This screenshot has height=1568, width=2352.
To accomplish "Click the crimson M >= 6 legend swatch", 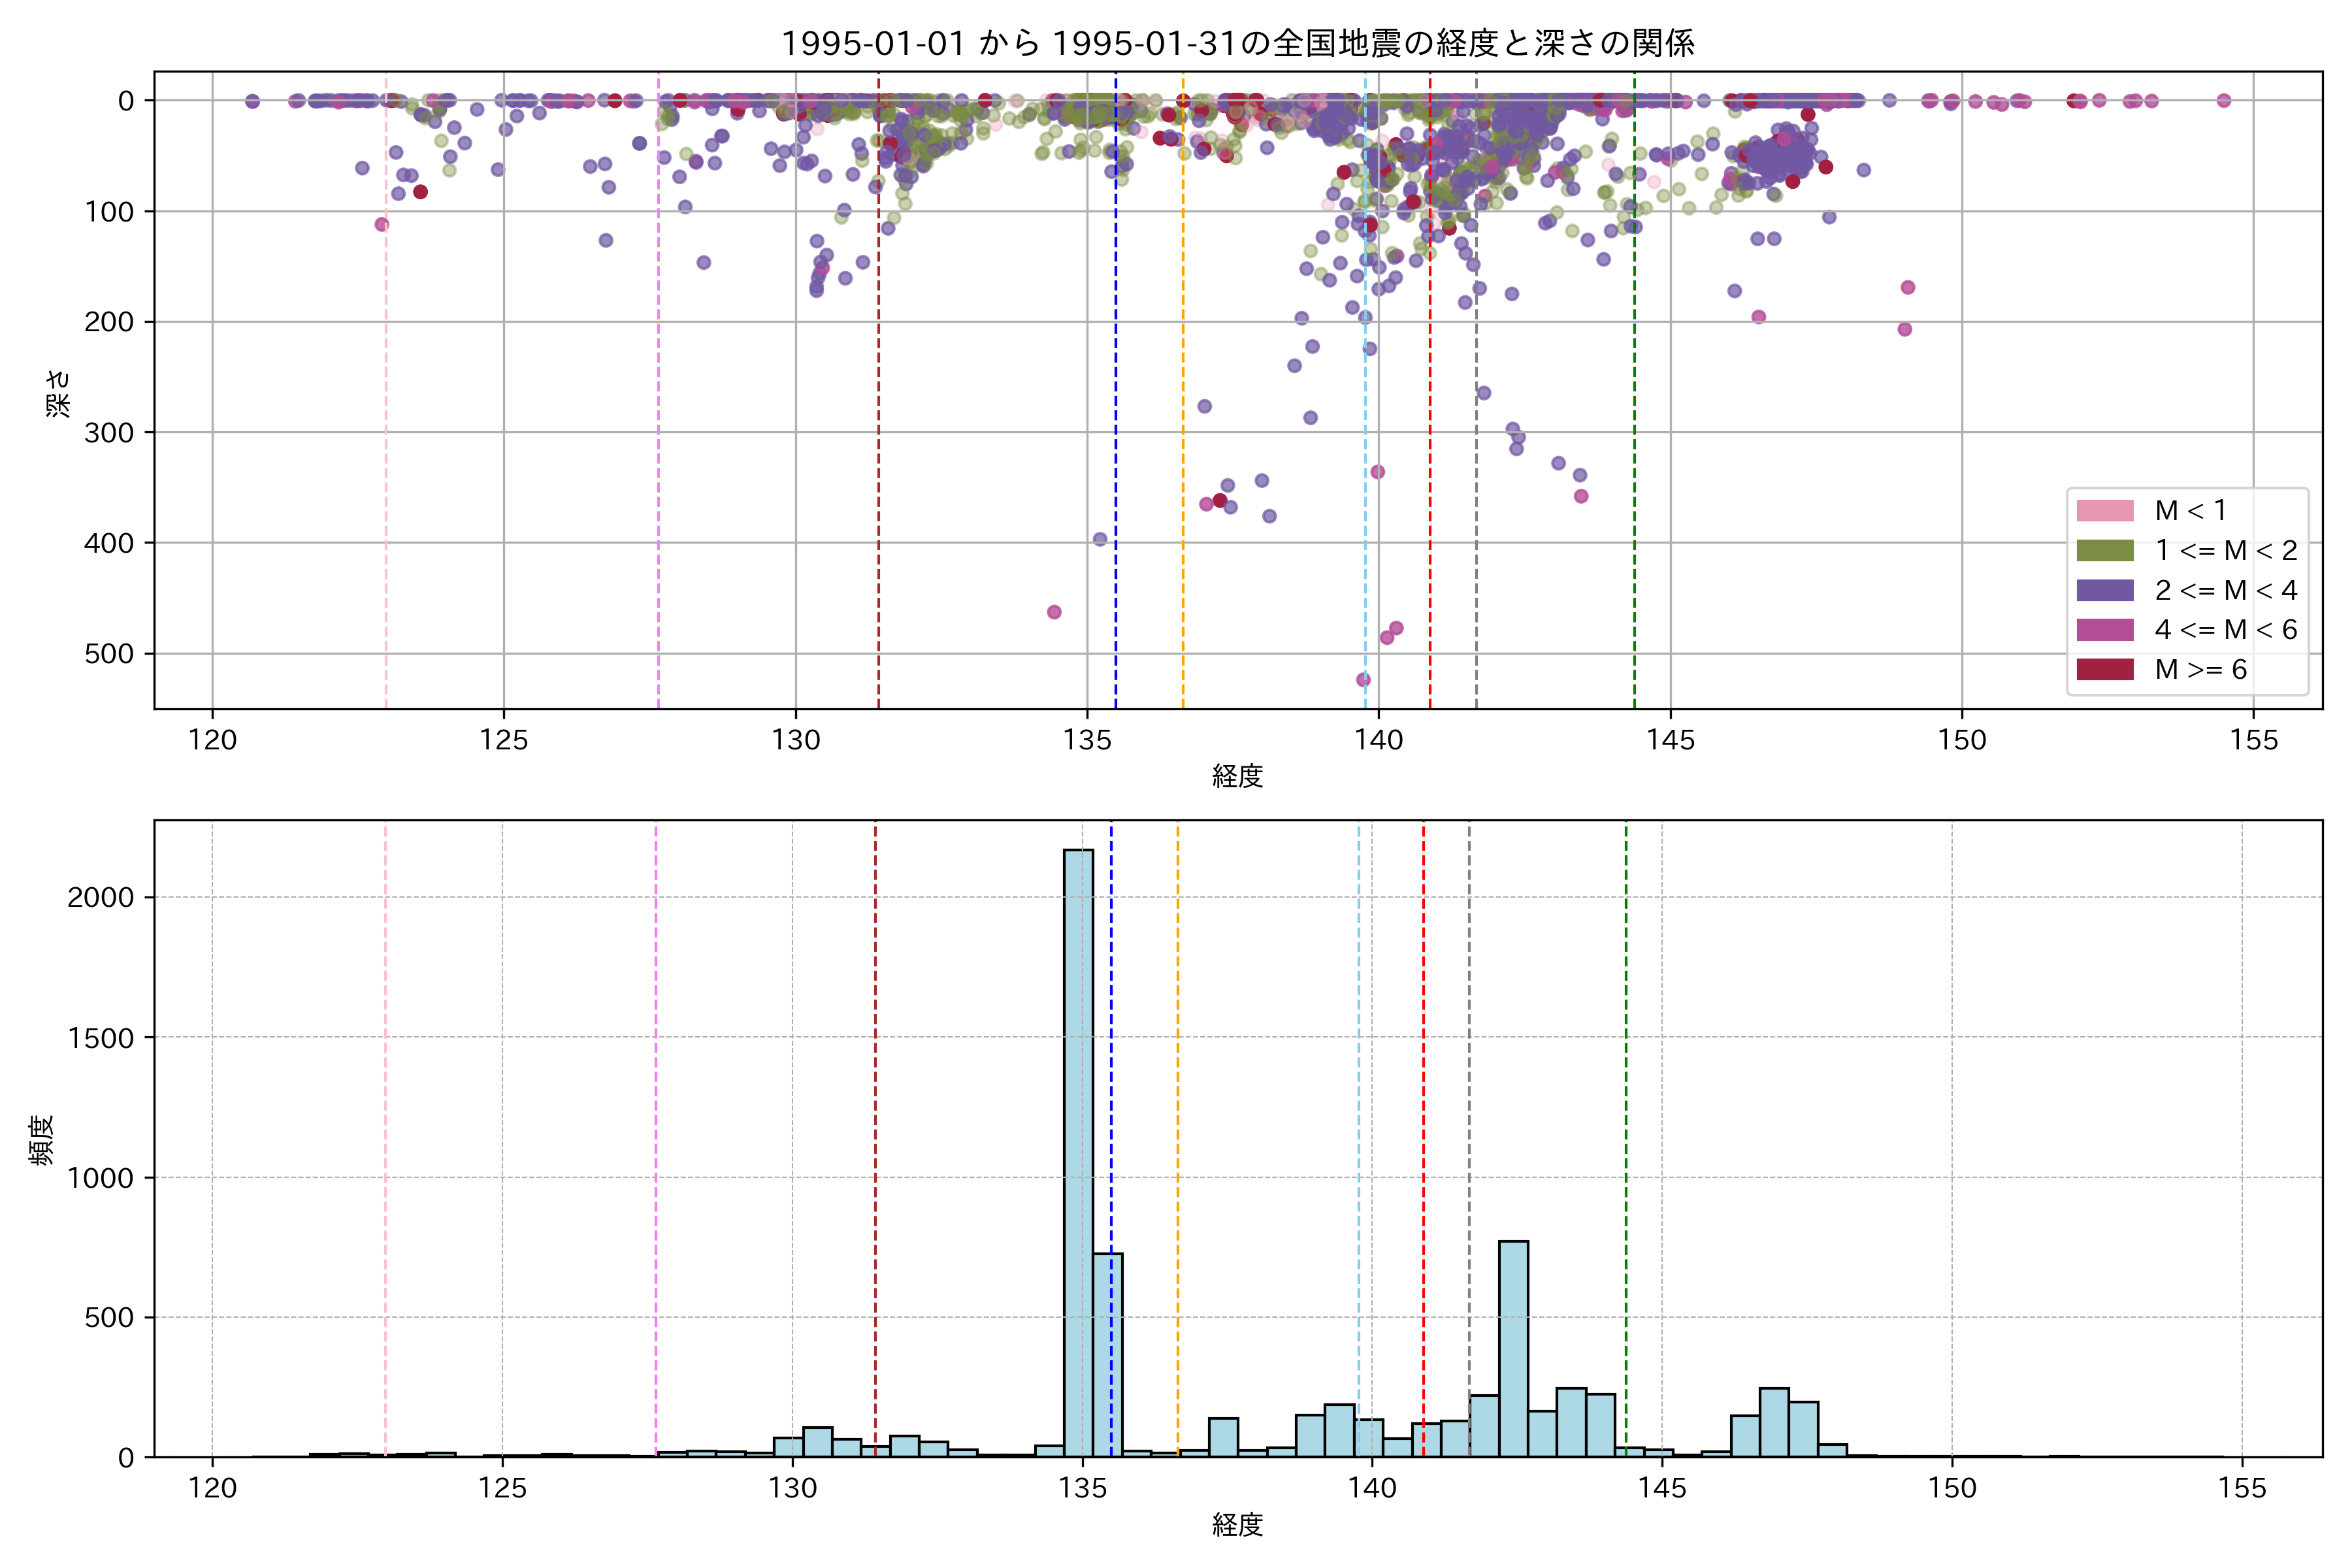I will [x=2104, y=669].
